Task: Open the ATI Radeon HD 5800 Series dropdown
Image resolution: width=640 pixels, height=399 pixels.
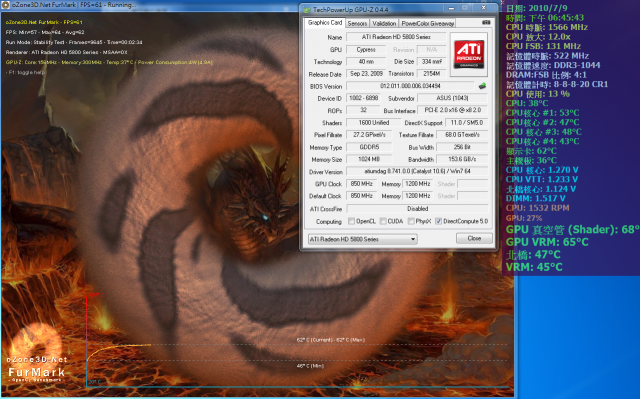Action: coord(362,239)
